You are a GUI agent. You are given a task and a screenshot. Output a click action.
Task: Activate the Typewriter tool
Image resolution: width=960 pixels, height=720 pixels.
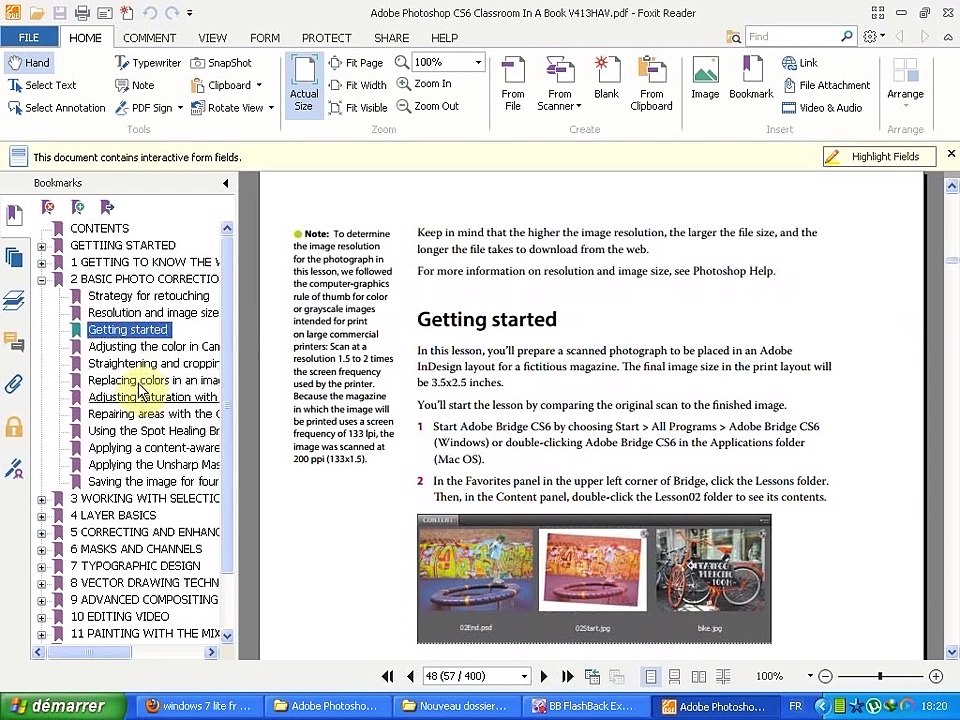coord(147,63)
